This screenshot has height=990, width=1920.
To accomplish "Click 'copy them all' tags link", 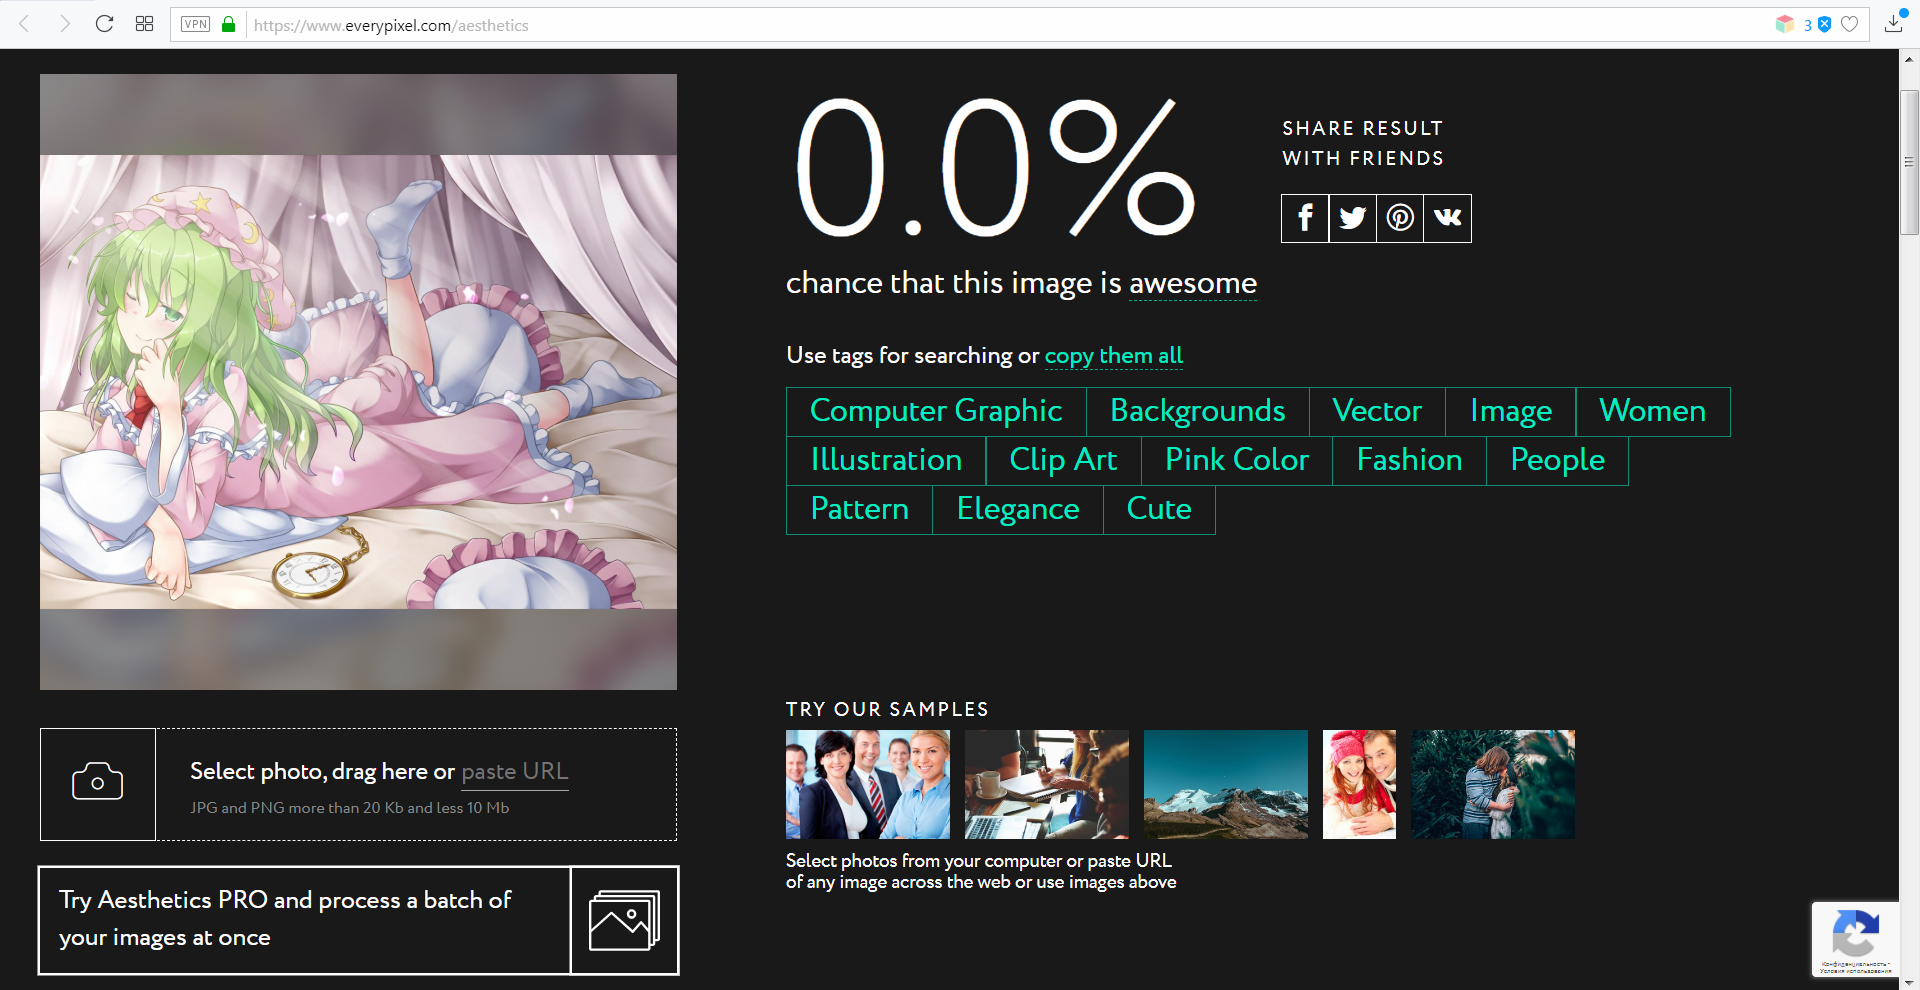I will (x=1114, y=356).
